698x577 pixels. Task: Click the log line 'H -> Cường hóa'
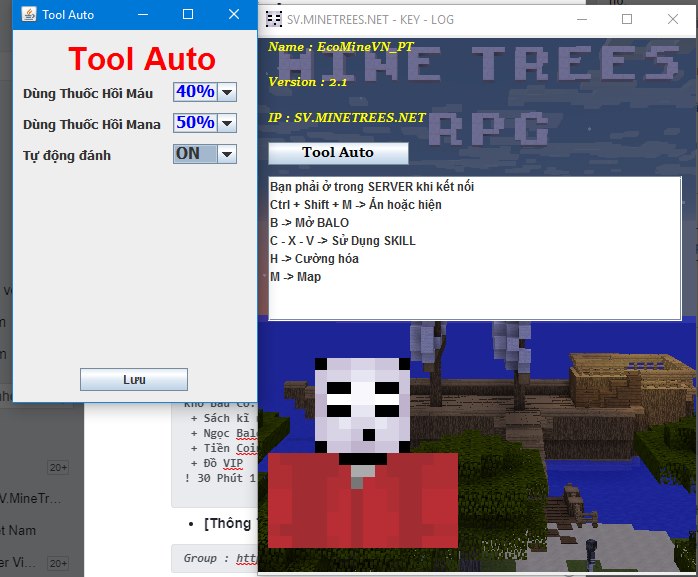click(314, 259)
